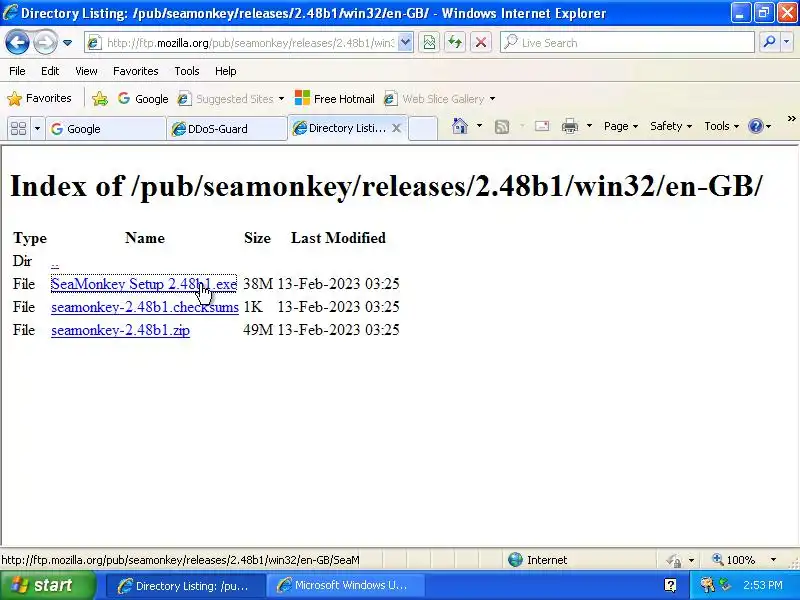Open Suggested Sites favorites item

[231, 98]
